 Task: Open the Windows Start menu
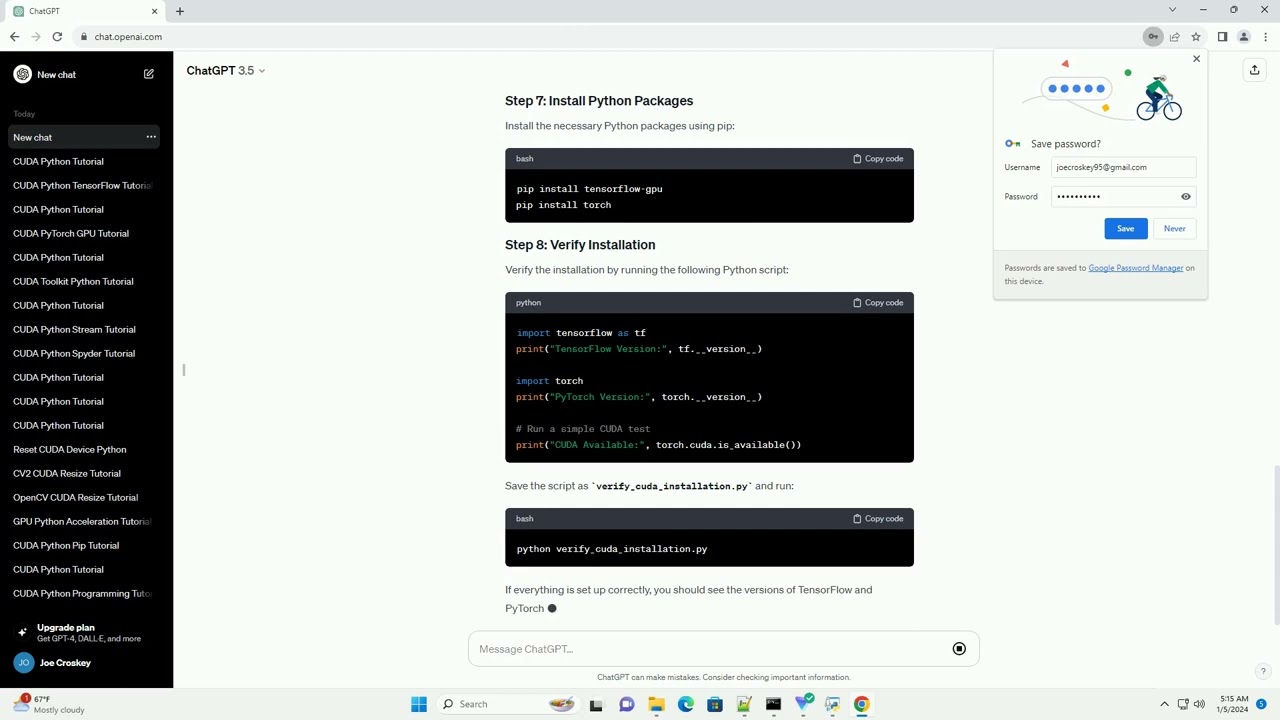pyautogui.click(x=419, y=704)
